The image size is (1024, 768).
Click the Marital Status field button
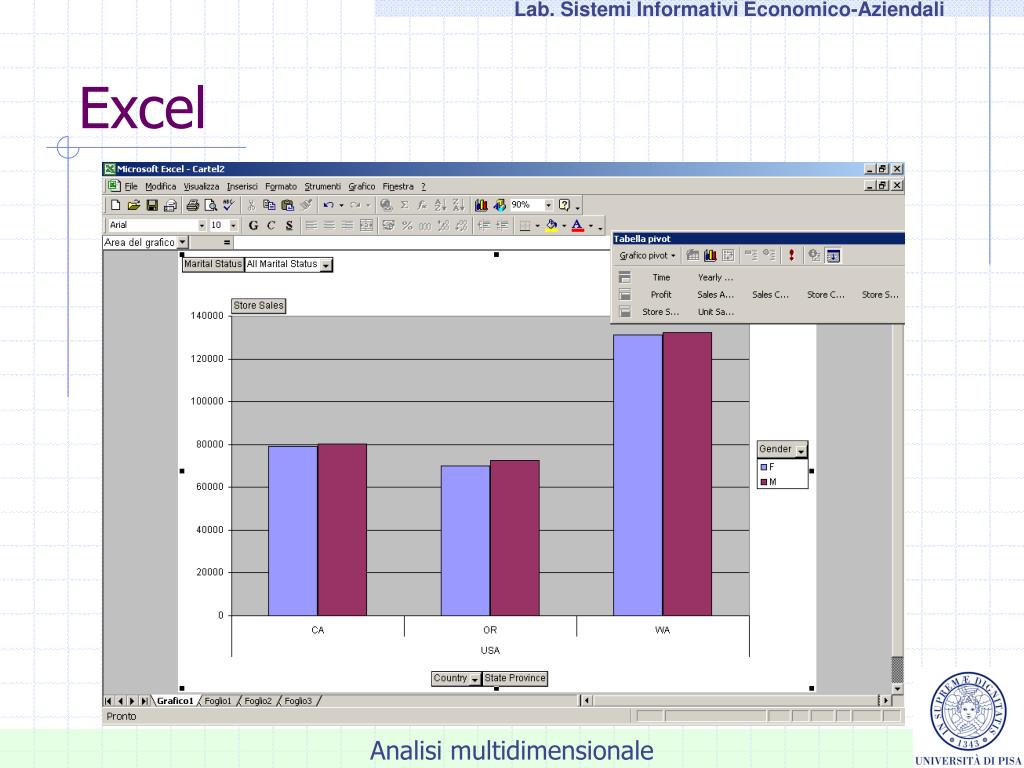click(x=213, y=264)
